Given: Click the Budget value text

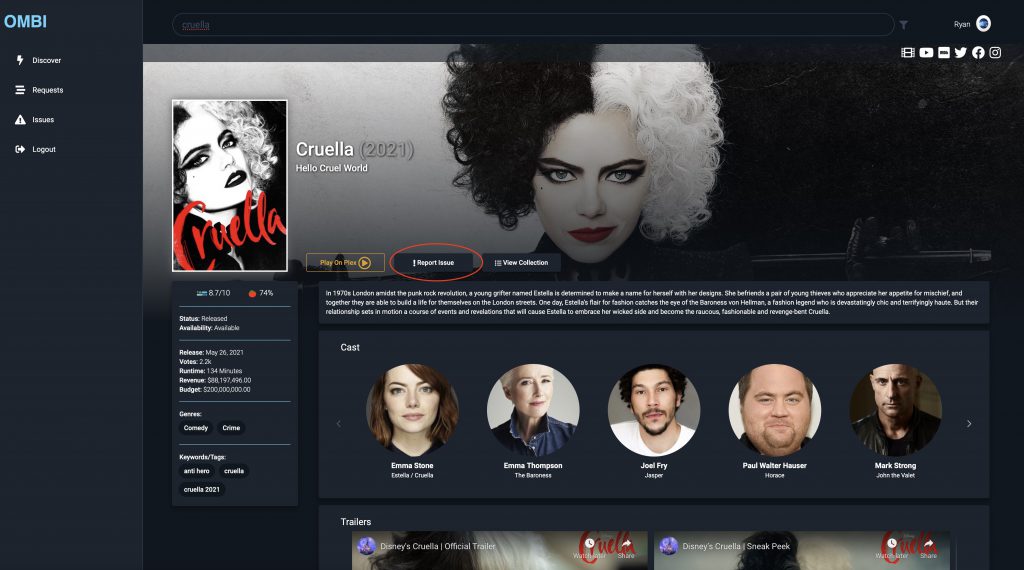Looking at the screenshot, I should pos(227,390).
